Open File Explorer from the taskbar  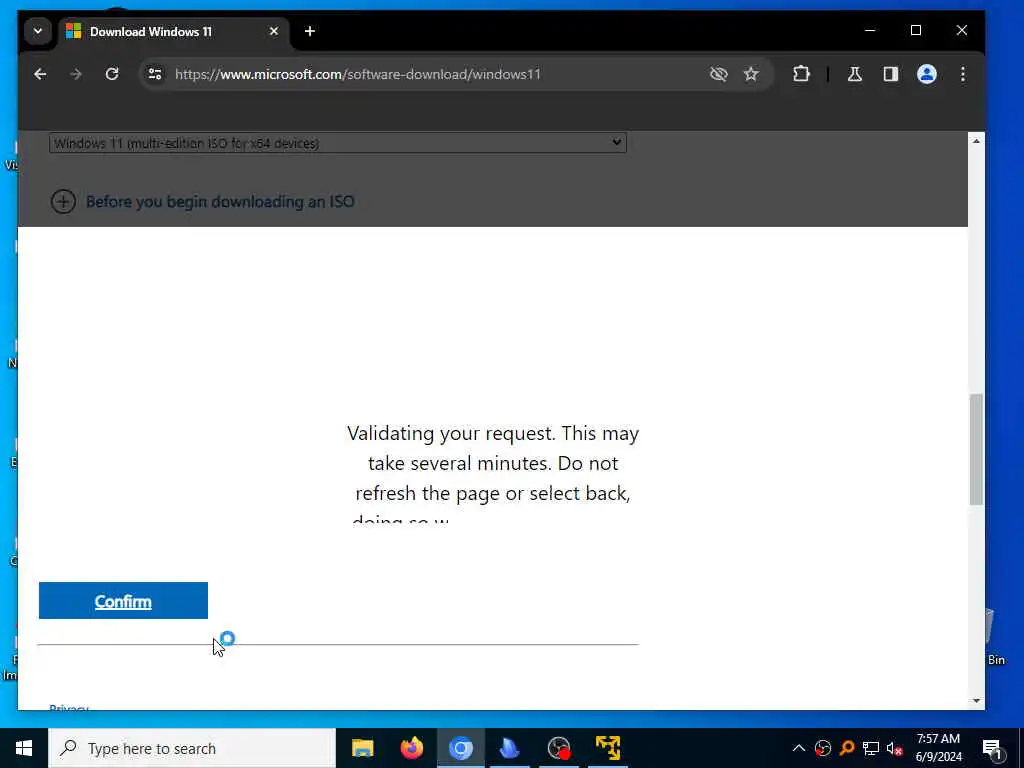(x=362, y=748)
